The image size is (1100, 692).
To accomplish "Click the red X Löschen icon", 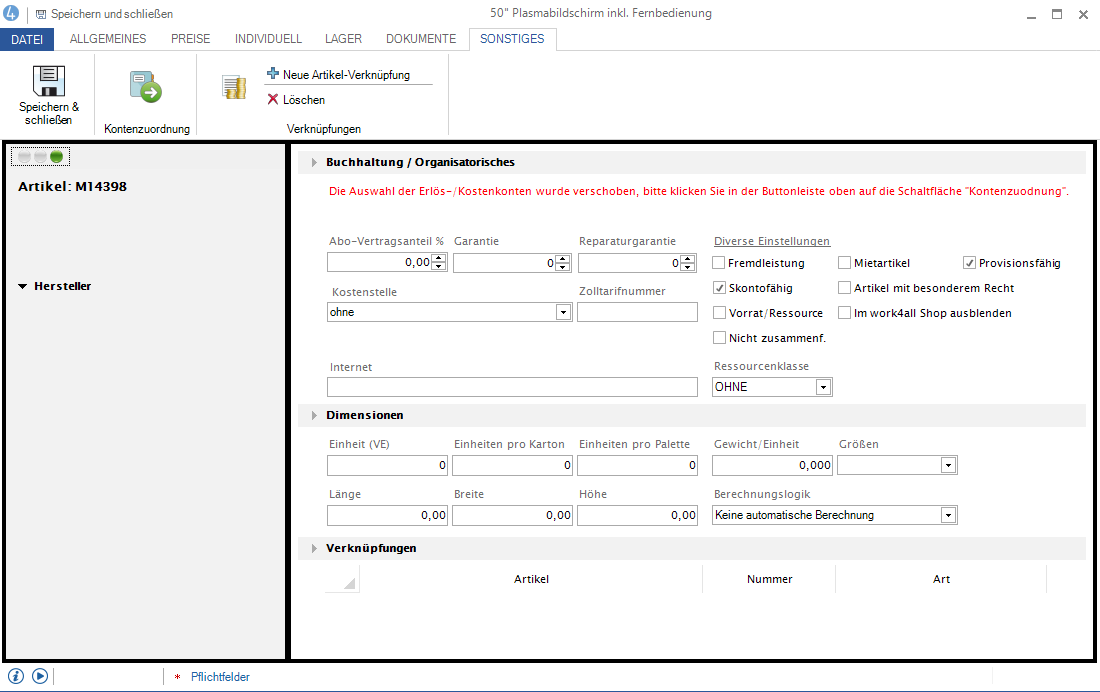I will 273,100.
